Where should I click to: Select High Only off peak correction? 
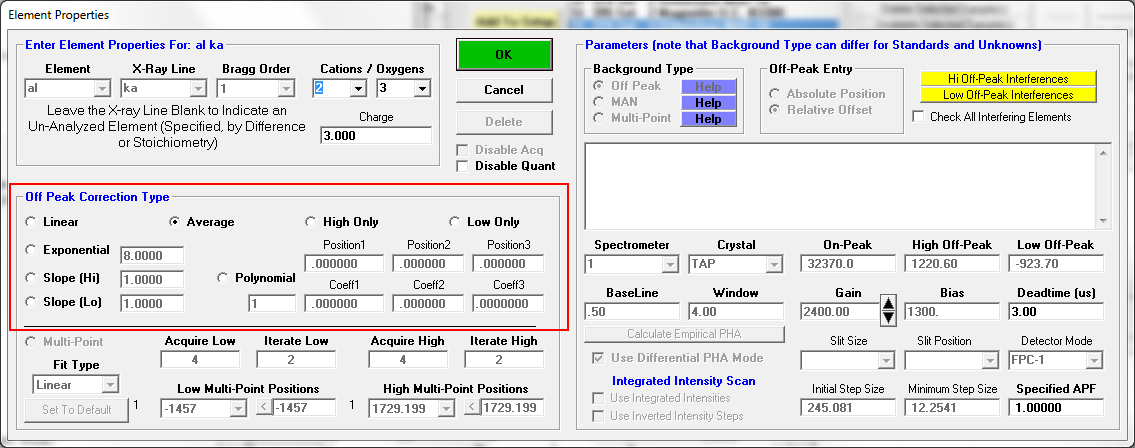click(x=311, y=222)
